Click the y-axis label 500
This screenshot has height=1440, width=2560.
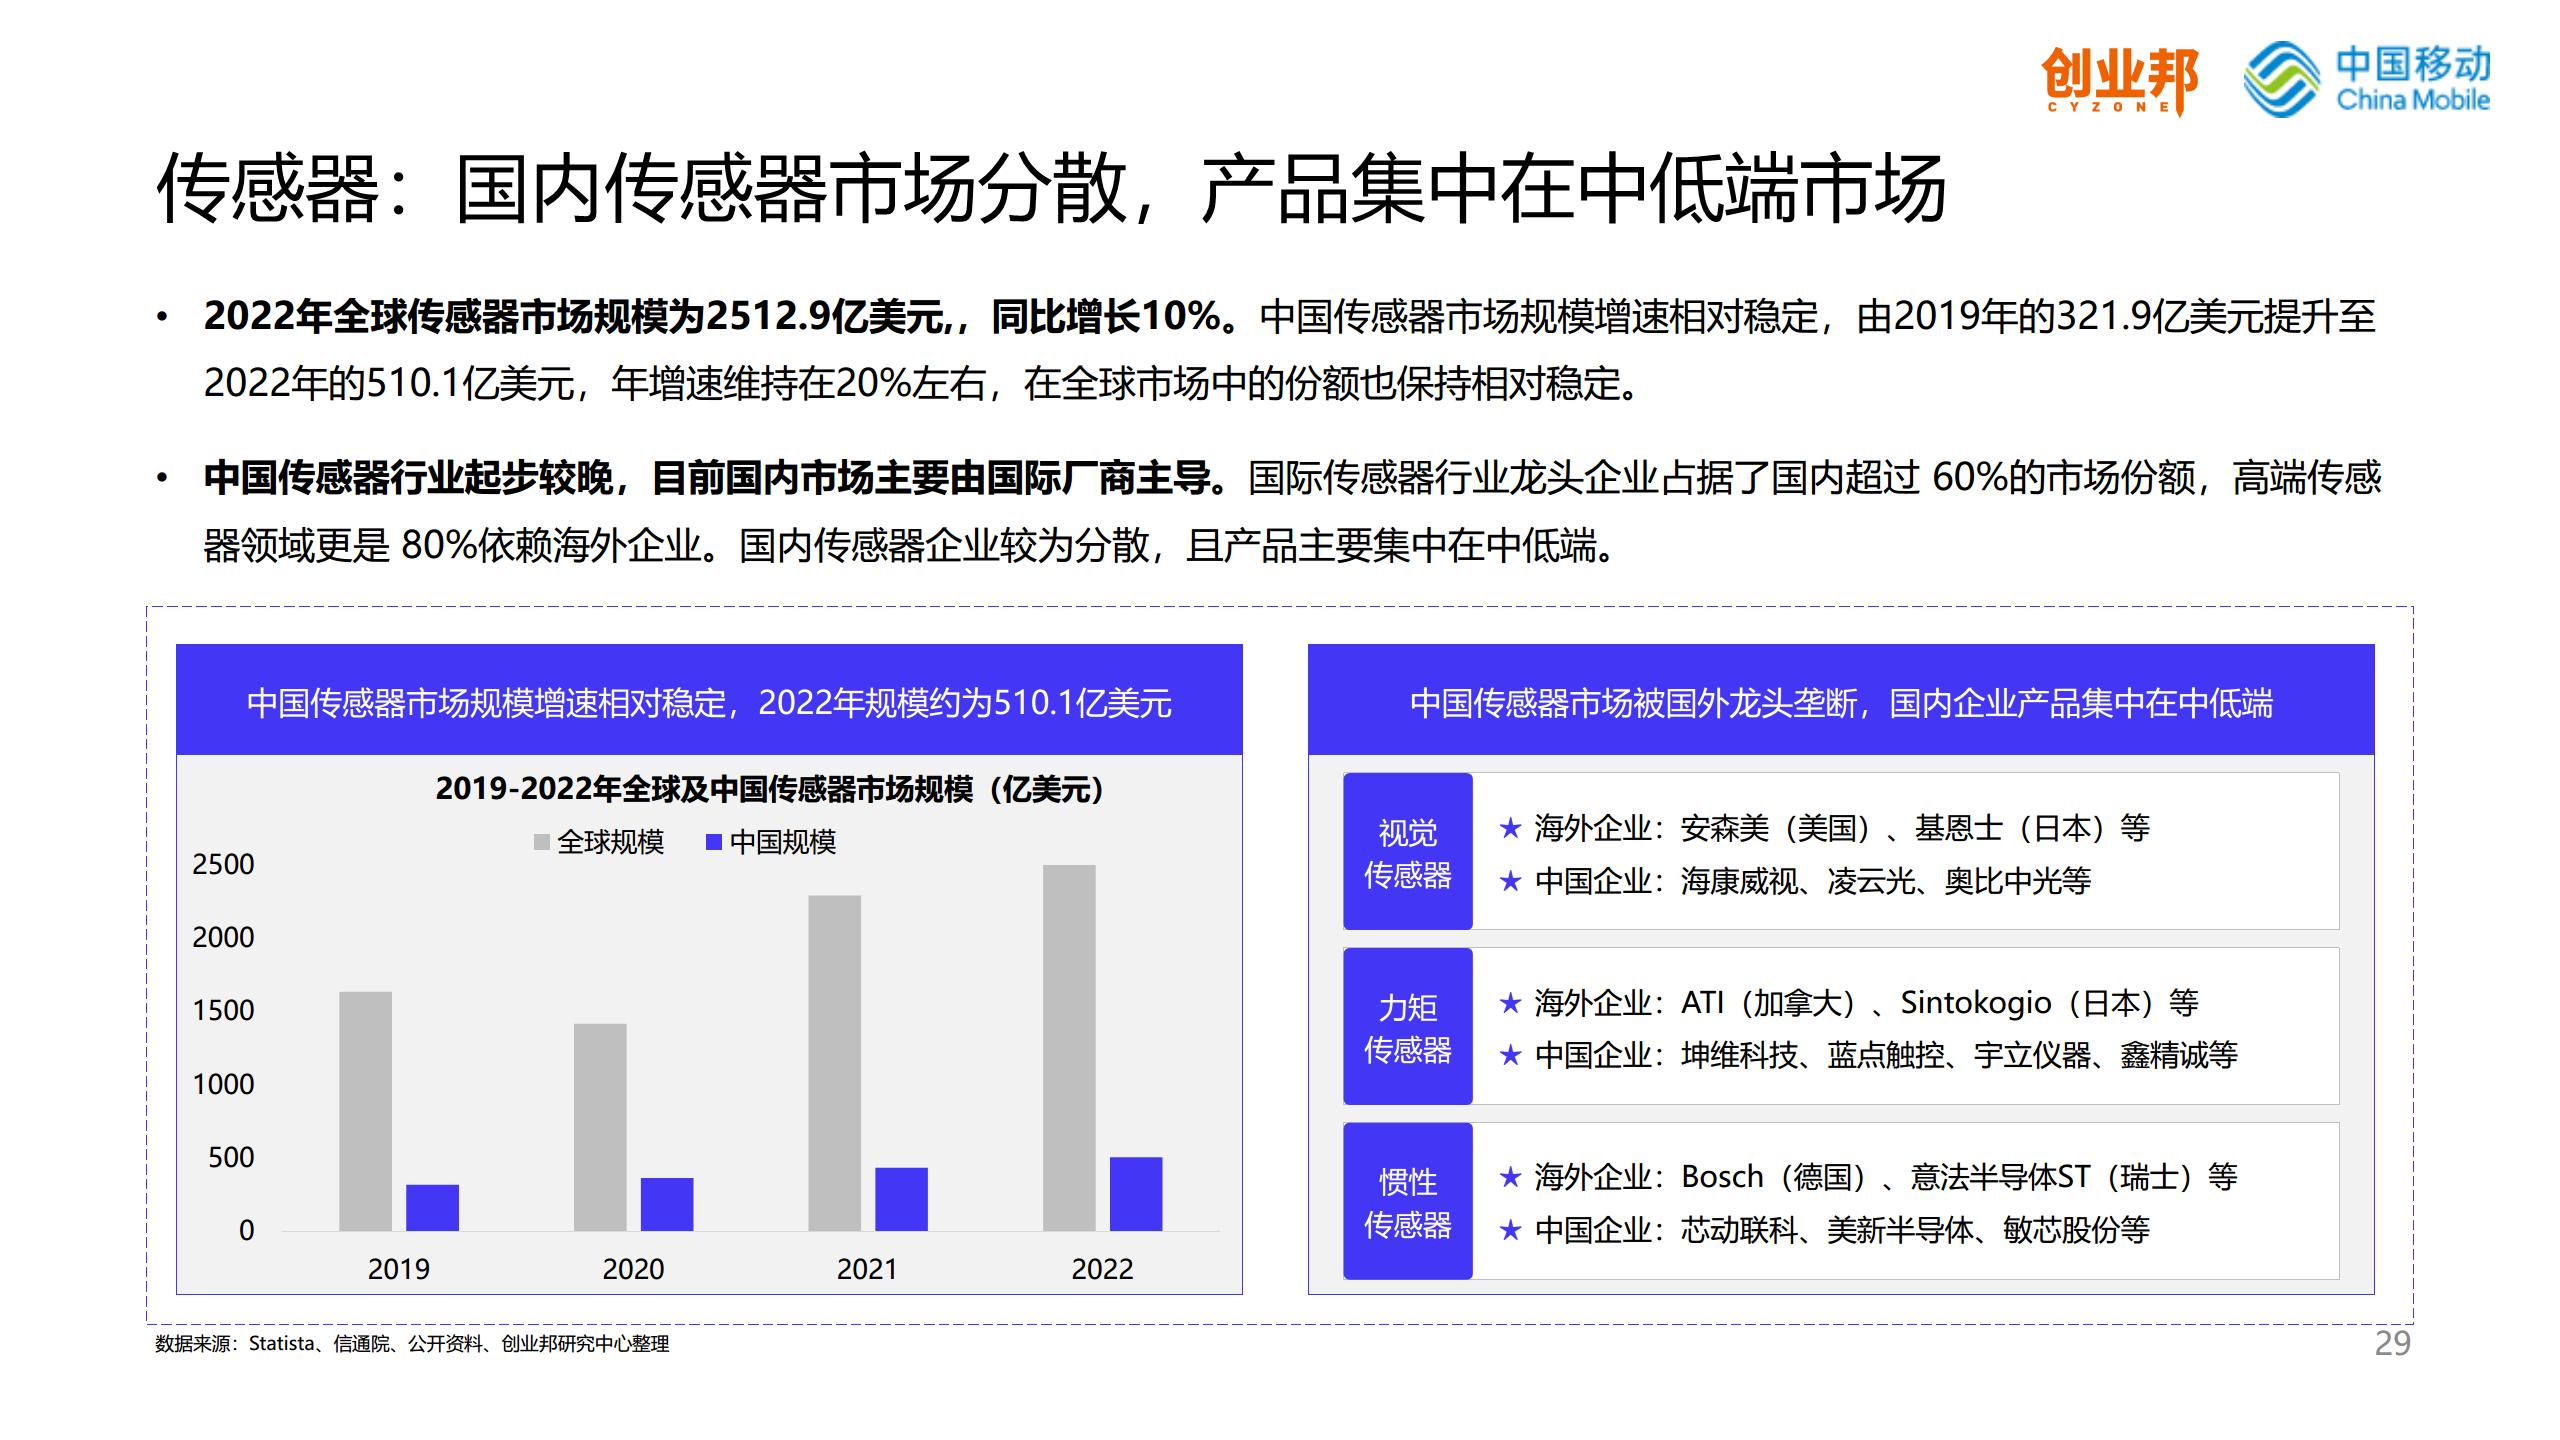coord(231,1157)
